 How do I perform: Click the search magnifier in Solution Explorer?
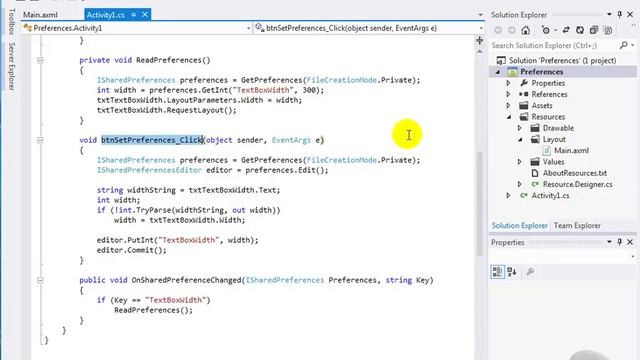pos(624,45)
